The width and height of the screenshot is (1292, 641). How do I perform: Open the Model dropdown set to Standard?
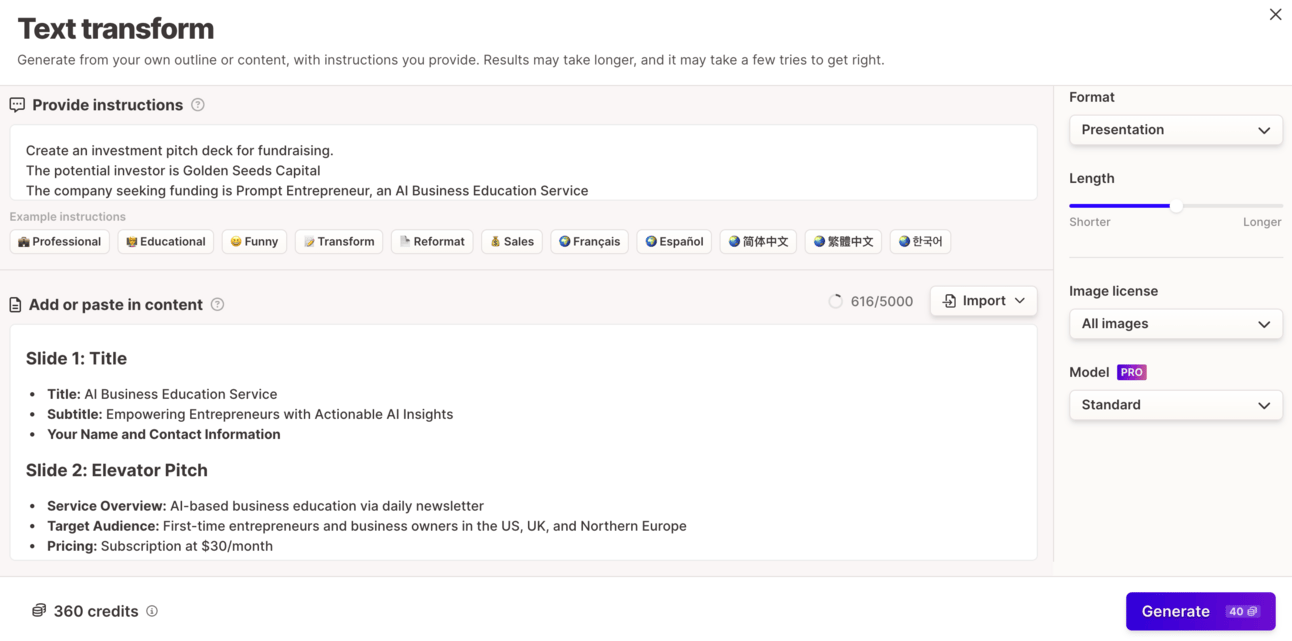coord(1175,405)
